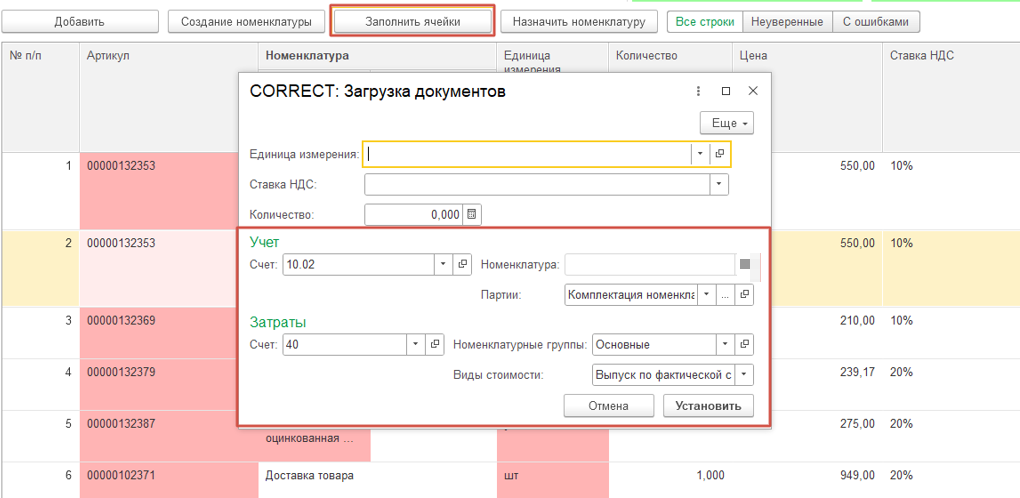This screenshot has height=498, width=1020.
Task: Open the Номенклатурные группы value form
Action: pyautogui.click(x=745, y=345)
